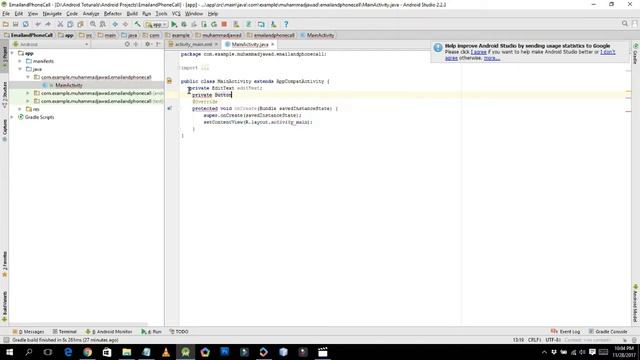This screenshot has height=360, width=640.
Task: Click the red Stop icon
Action: (224, 24)
